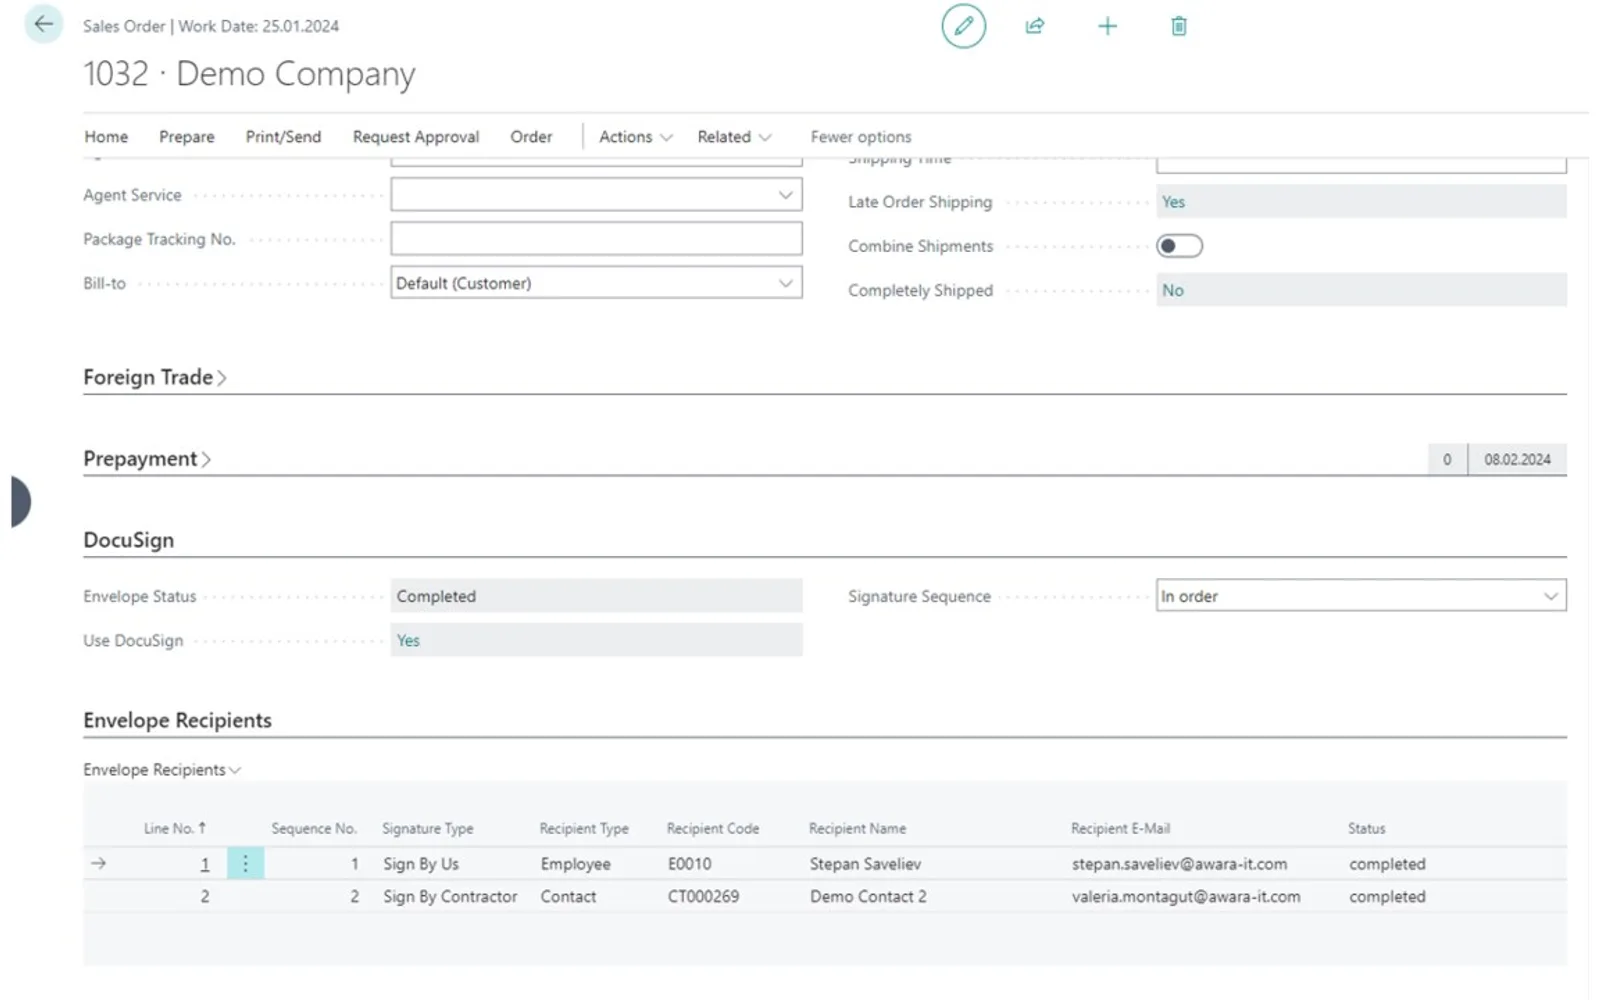Open the Envelope Recipients submenu chevron
The width and height of the screenshot is (1600, 1000).
(x=235, y=770)
